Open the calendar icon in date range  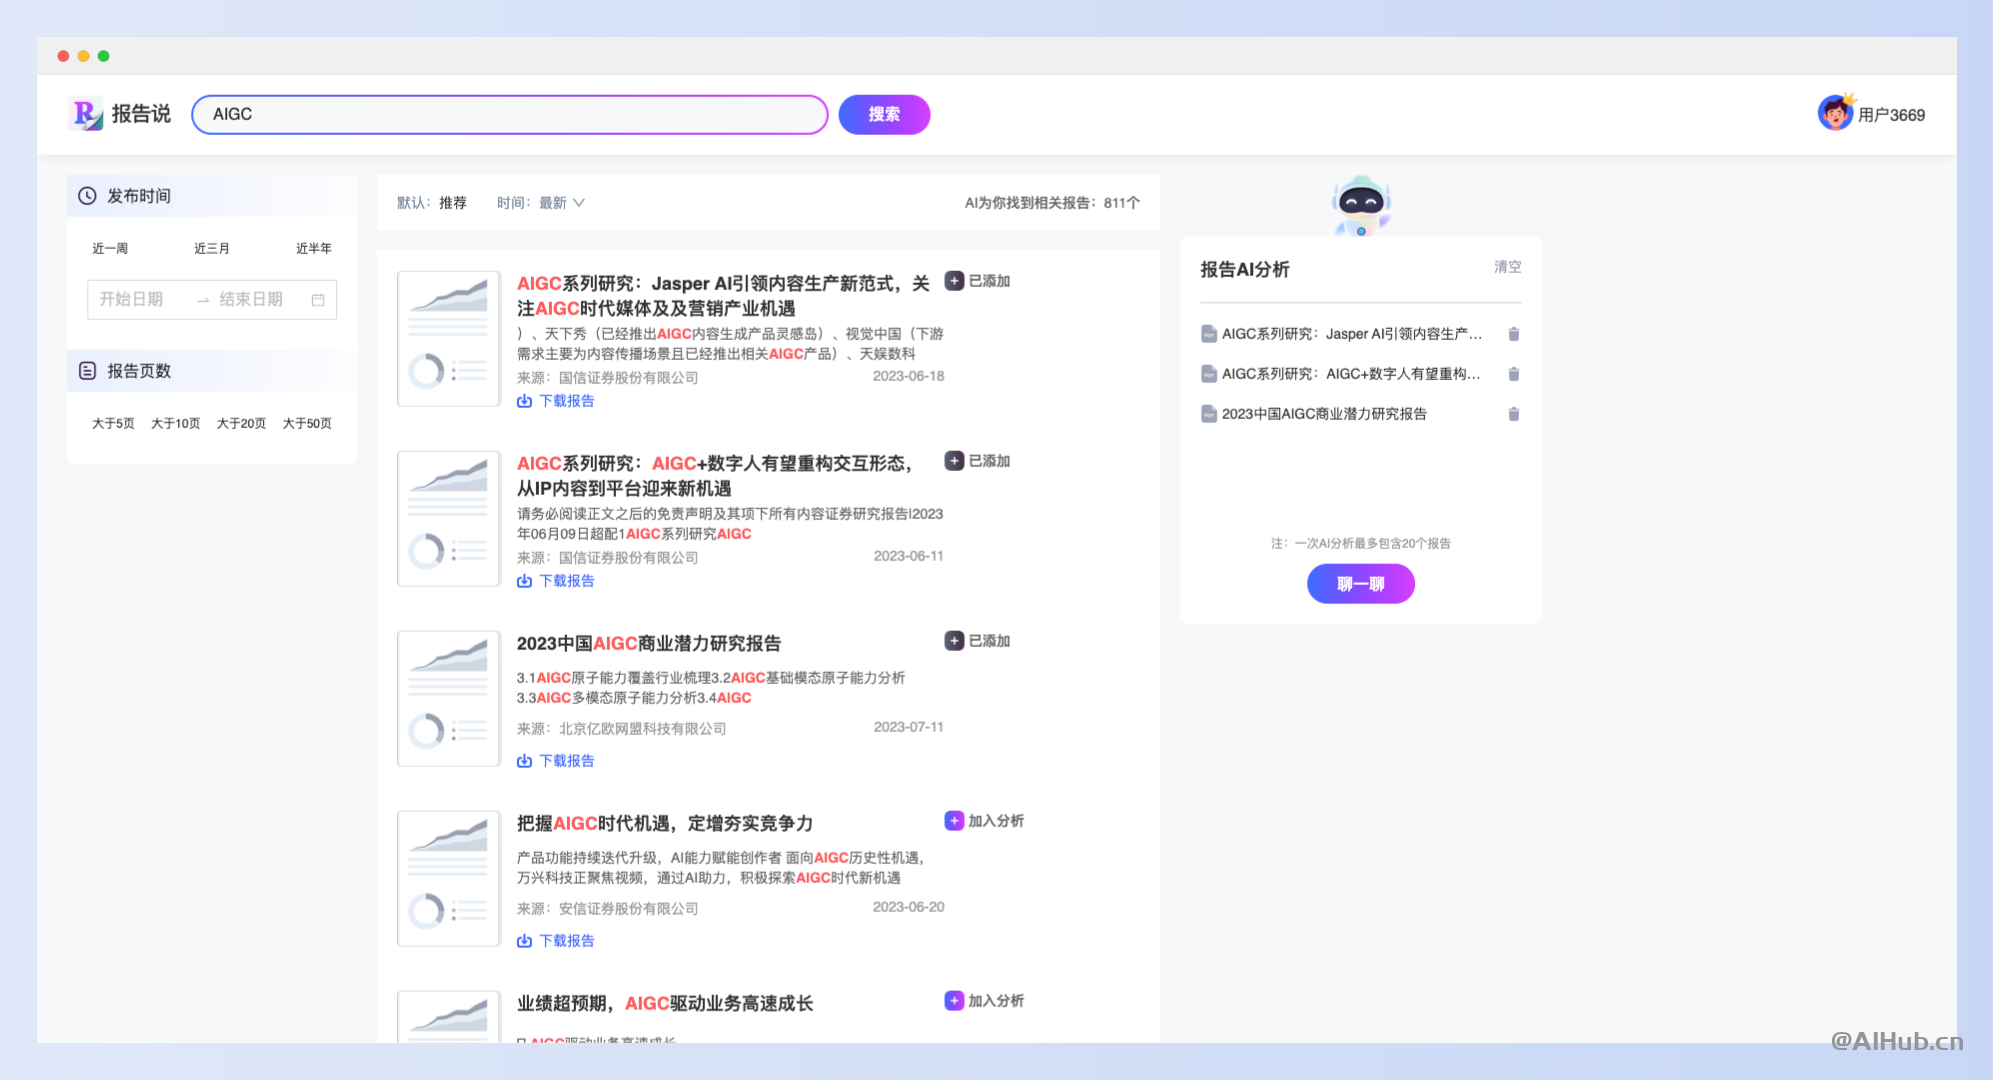tap(318, 300)
